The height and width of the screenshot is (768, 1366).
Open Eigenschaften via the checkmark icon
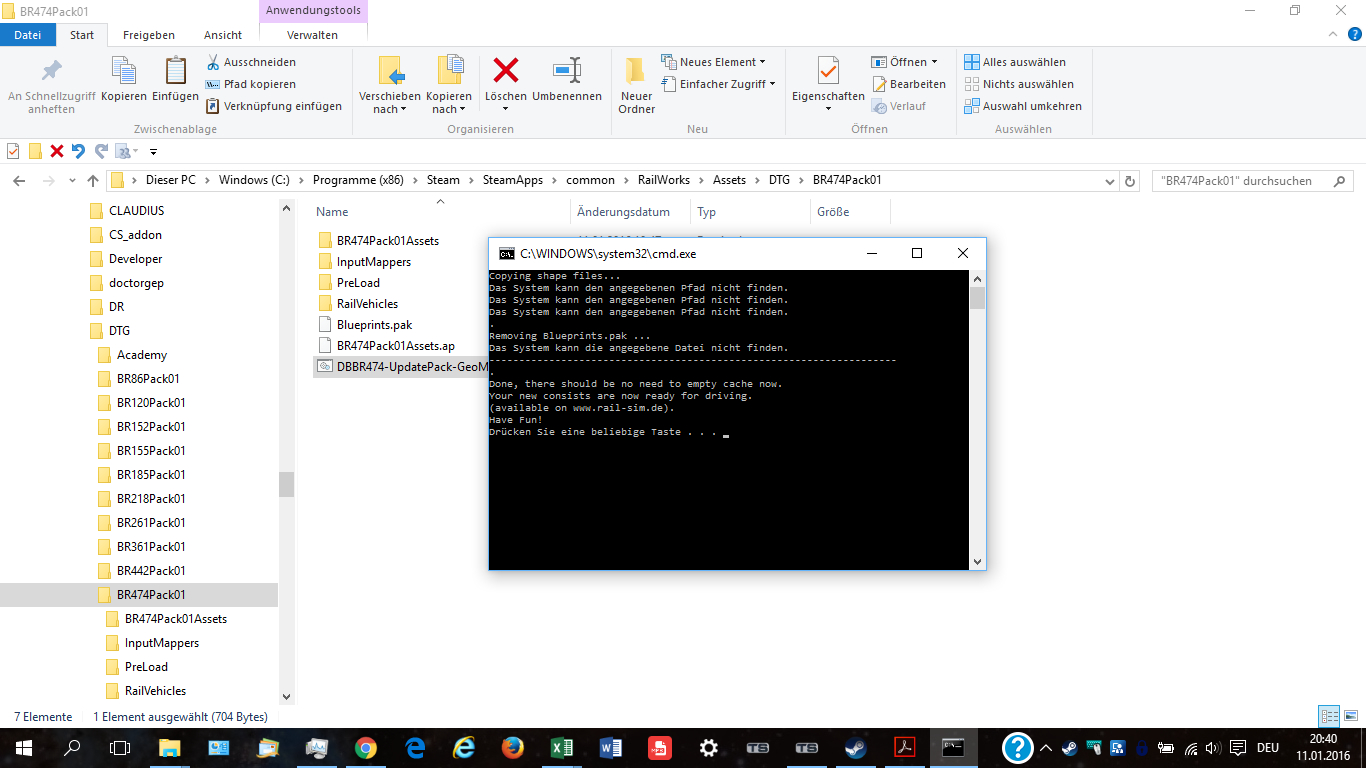[828, 71]
